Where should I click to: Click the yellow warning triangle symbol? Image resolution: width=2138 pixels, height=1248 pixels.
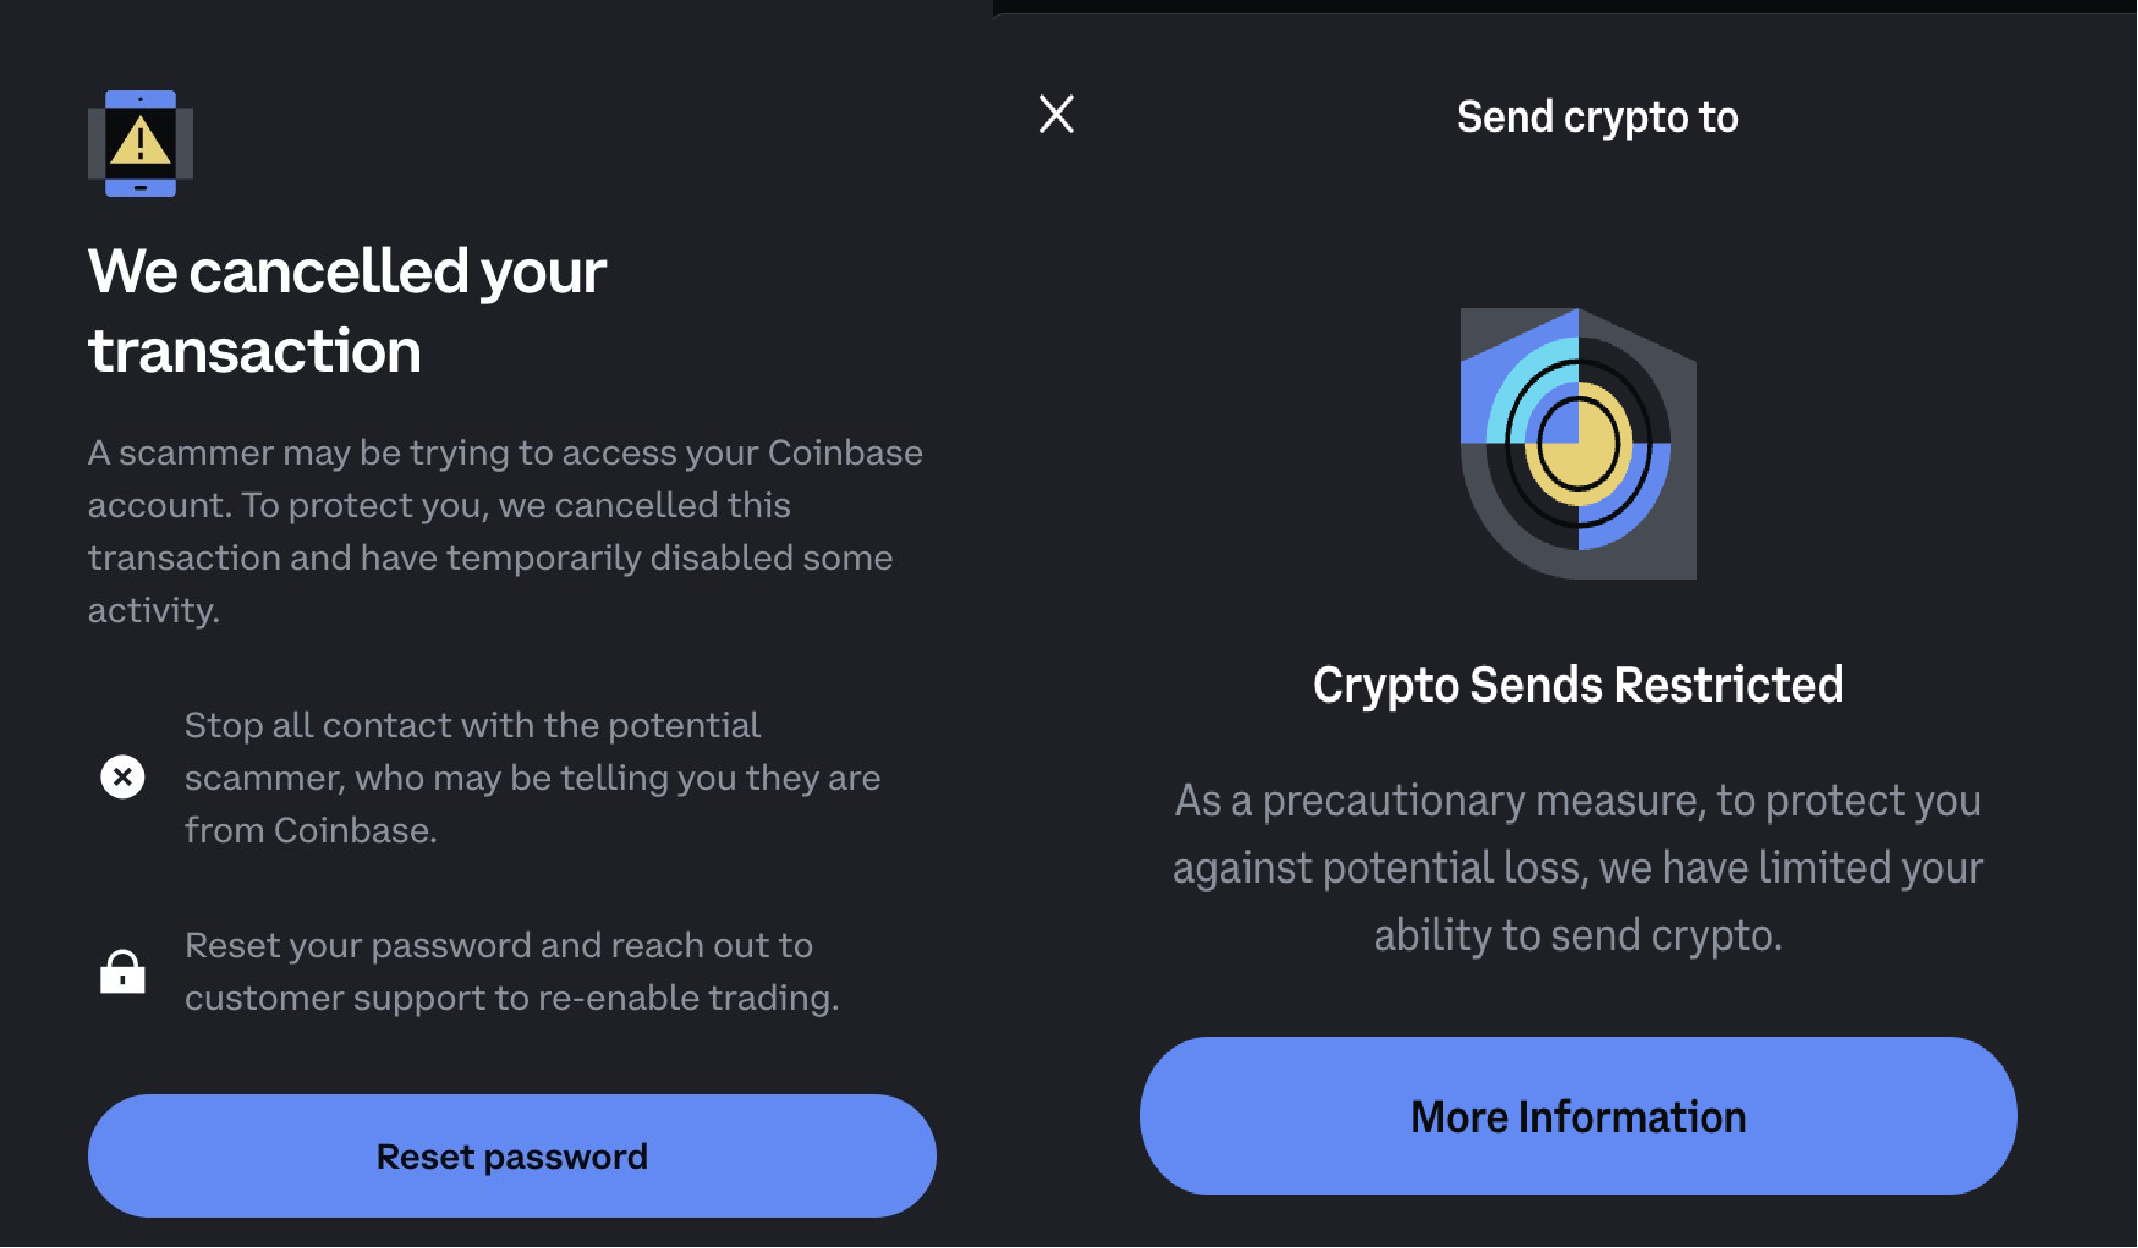pyautogui.click(x=140, y=141)
